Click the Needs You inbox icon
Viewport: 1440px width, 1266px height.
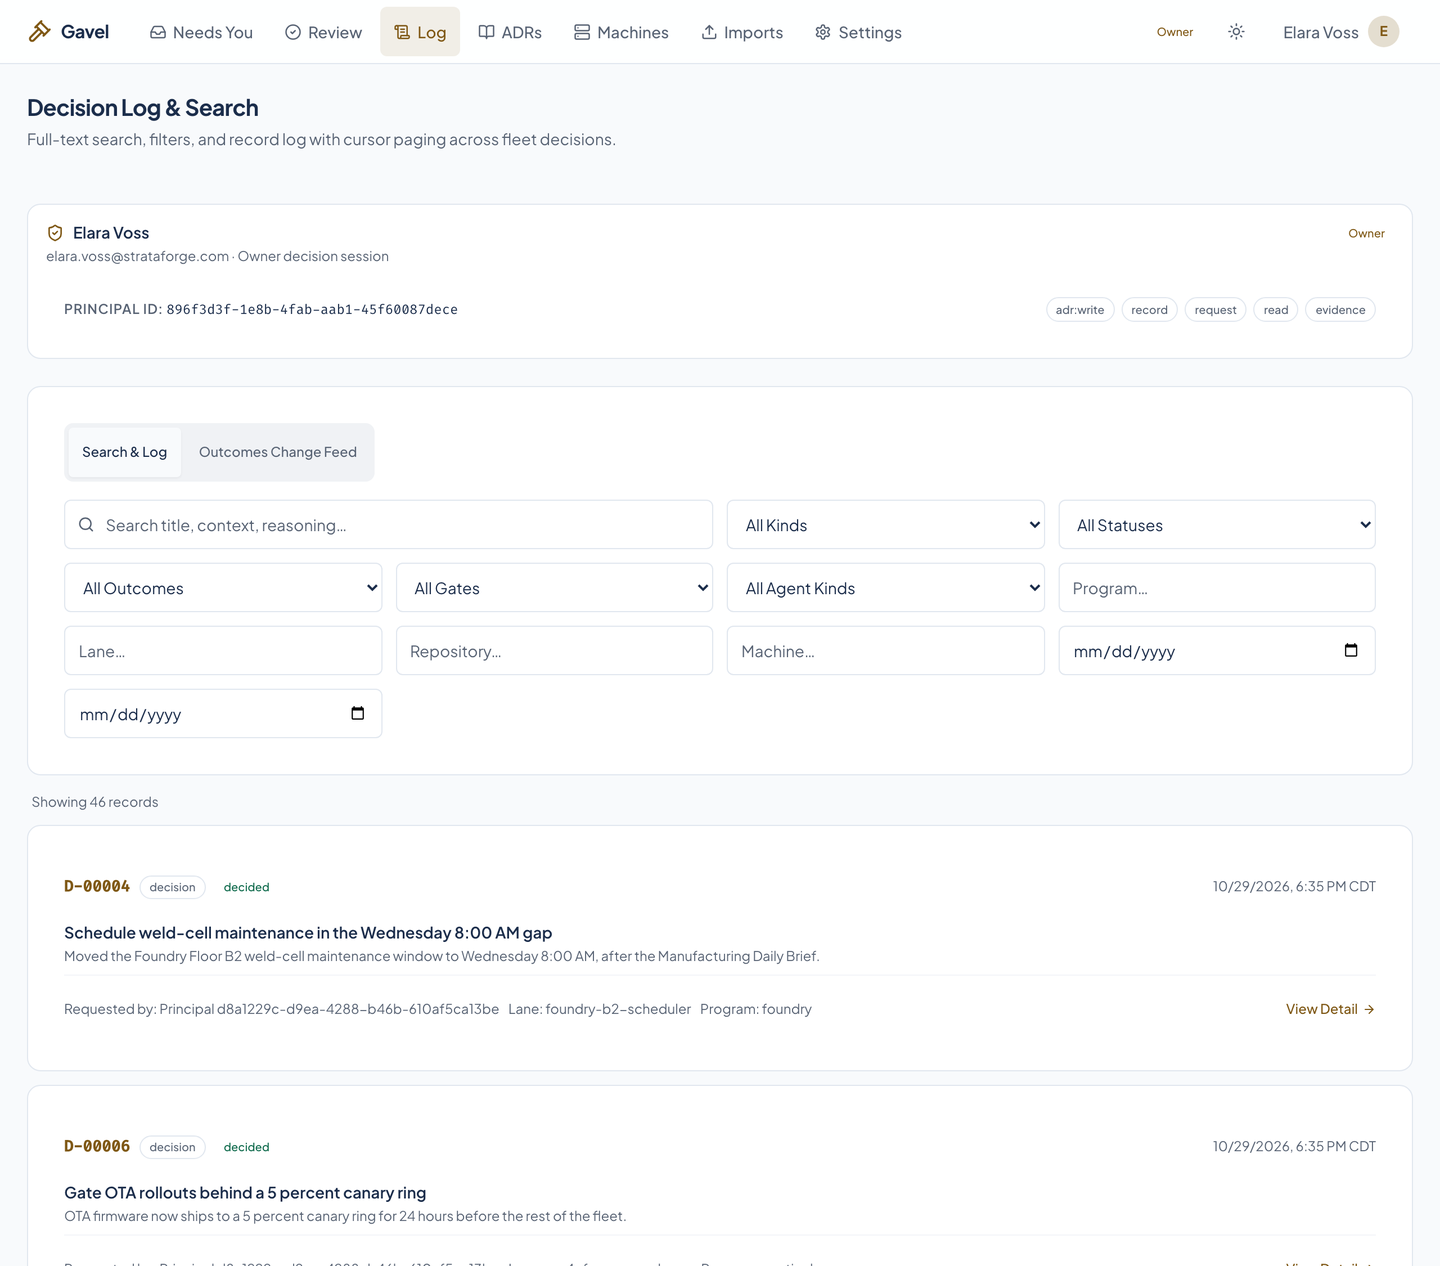(x=158, y=32)
